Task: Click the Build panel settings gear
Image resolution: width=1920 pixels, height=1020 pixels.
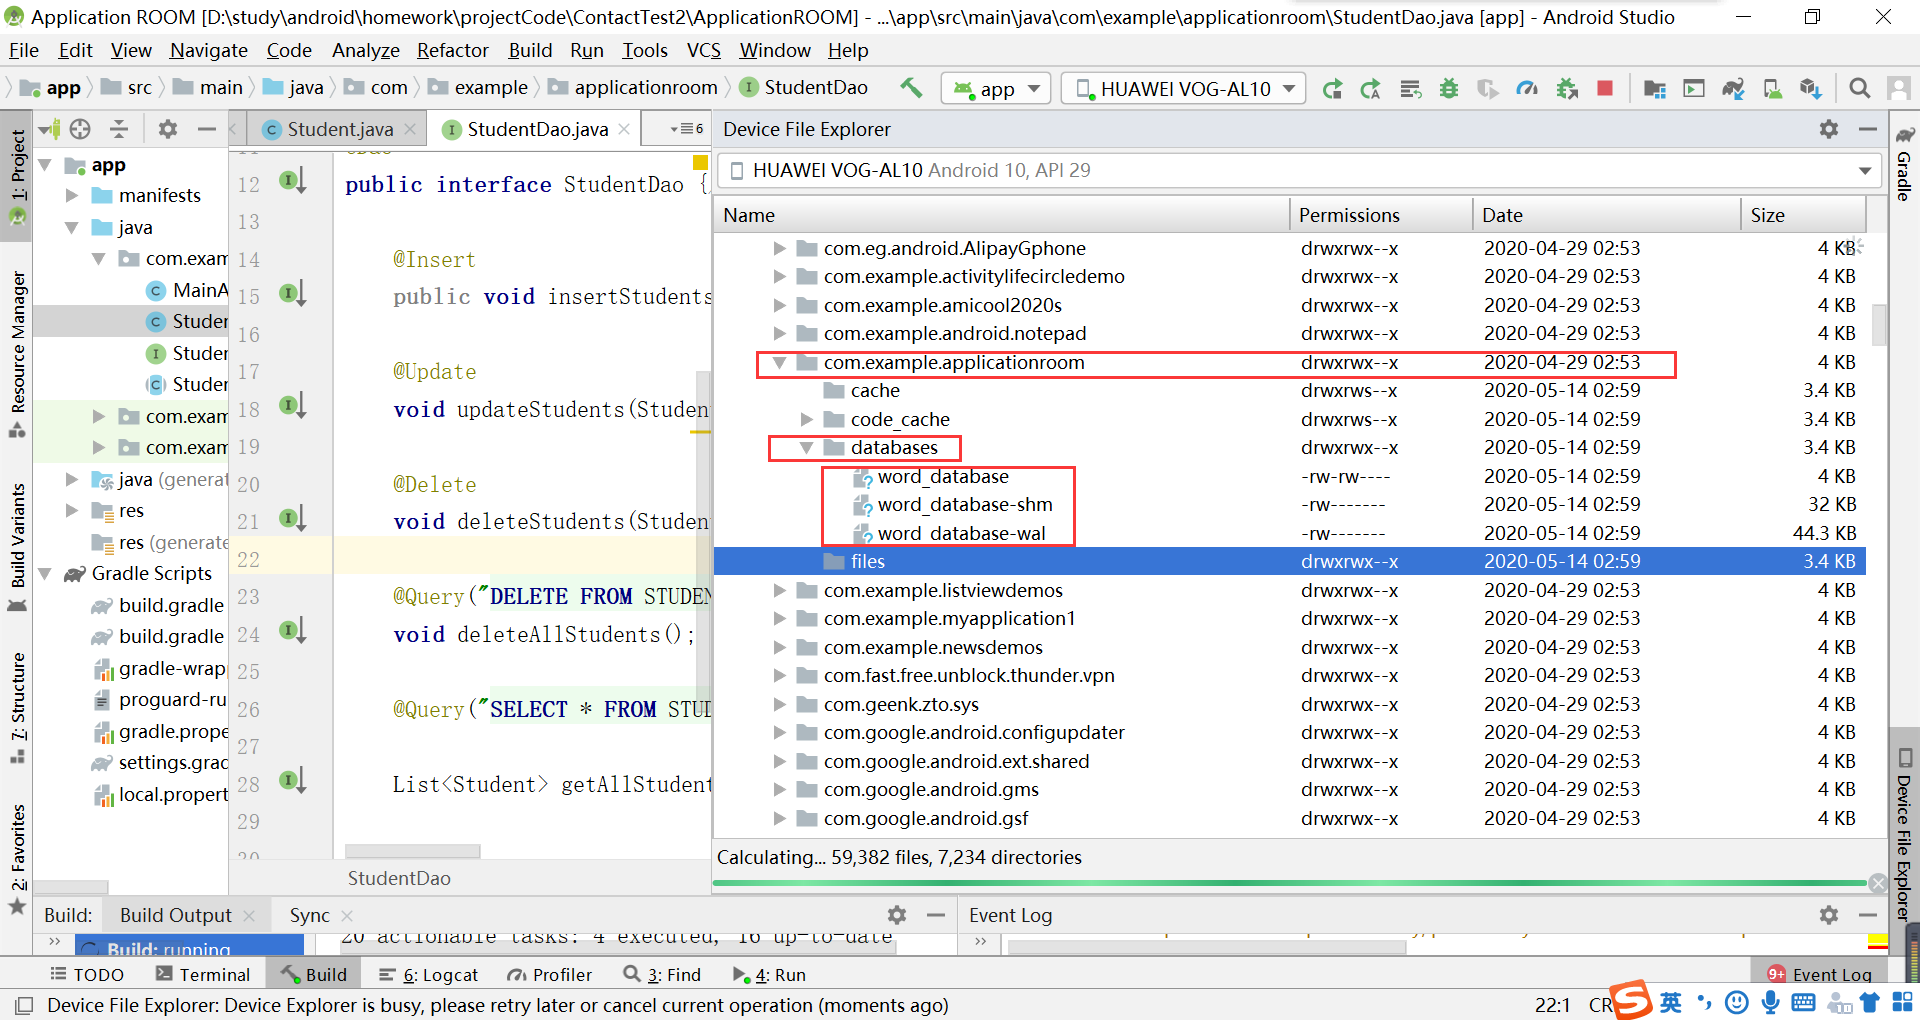Action: click(x=897, y=915)
